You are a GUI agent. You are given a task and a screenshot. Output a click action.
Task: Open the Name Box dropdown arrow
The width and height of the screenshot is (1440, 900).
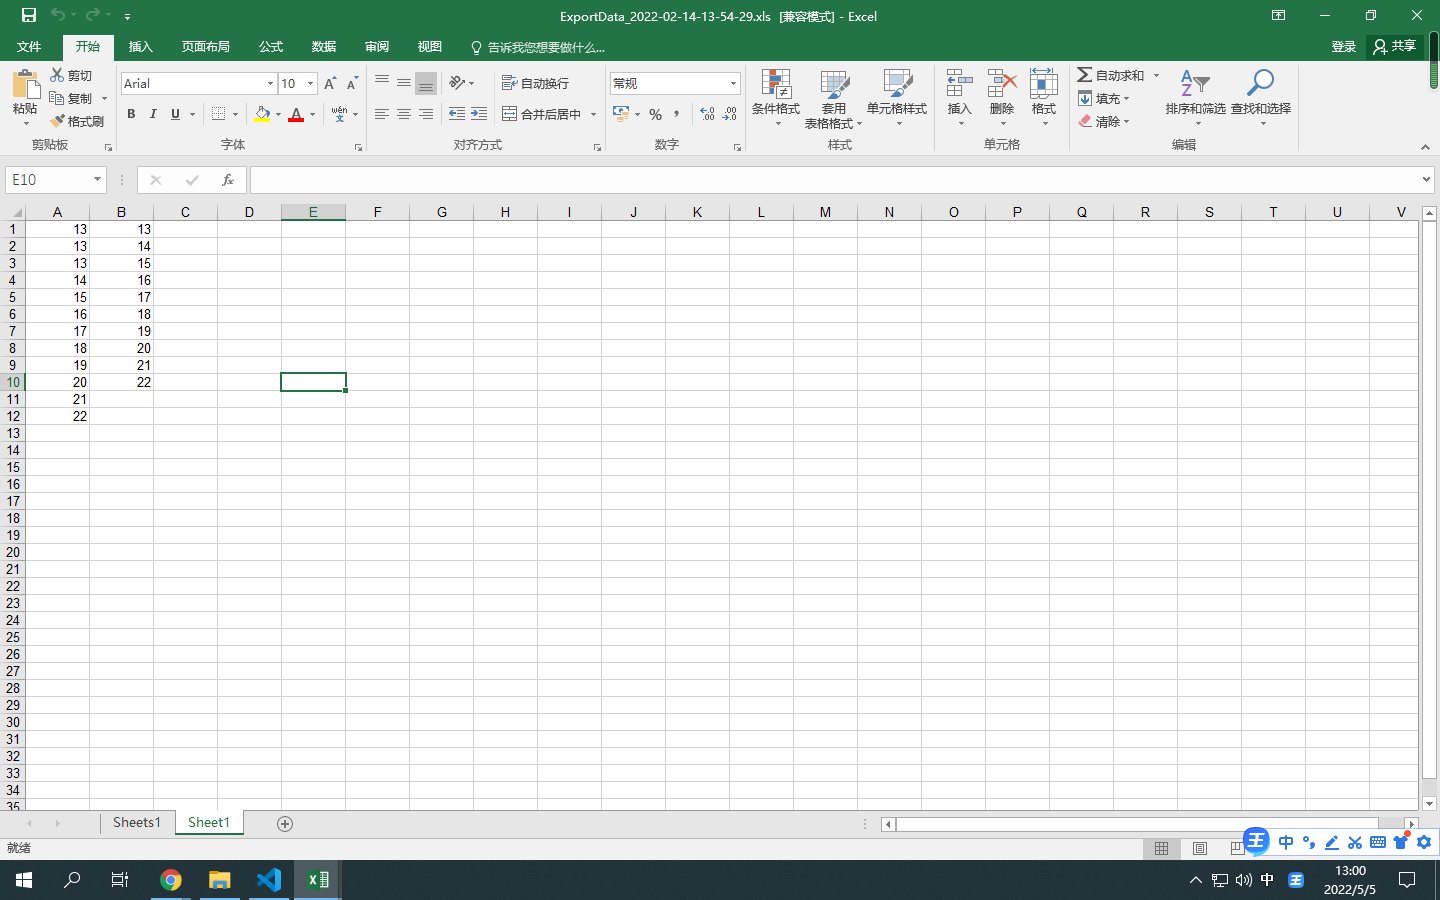click(x=97, y=180)
